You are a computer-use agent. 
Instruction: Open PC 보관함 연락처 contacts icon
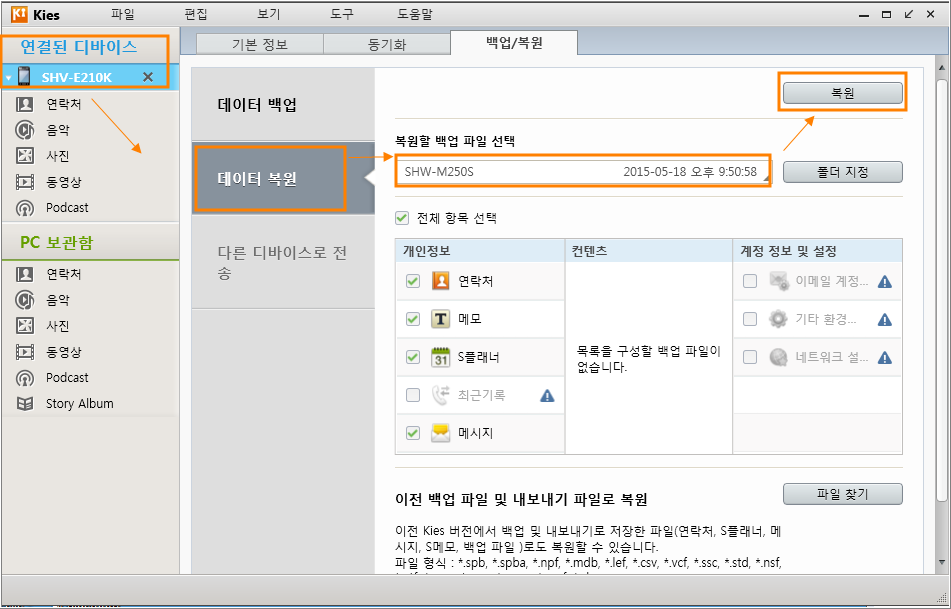point(25,274)
